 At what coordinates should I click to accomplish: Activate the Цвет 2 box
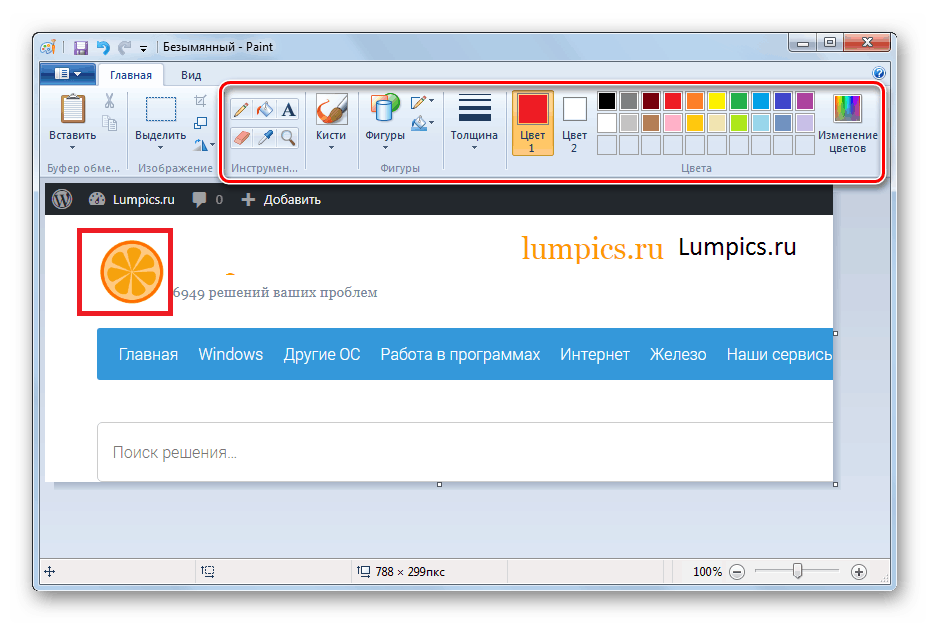coord(573,122)
